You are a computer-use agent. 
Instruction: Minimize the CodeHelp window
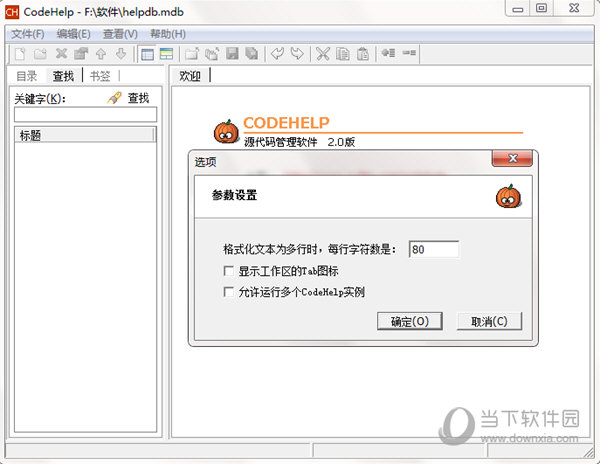click(x=517, y=8)
